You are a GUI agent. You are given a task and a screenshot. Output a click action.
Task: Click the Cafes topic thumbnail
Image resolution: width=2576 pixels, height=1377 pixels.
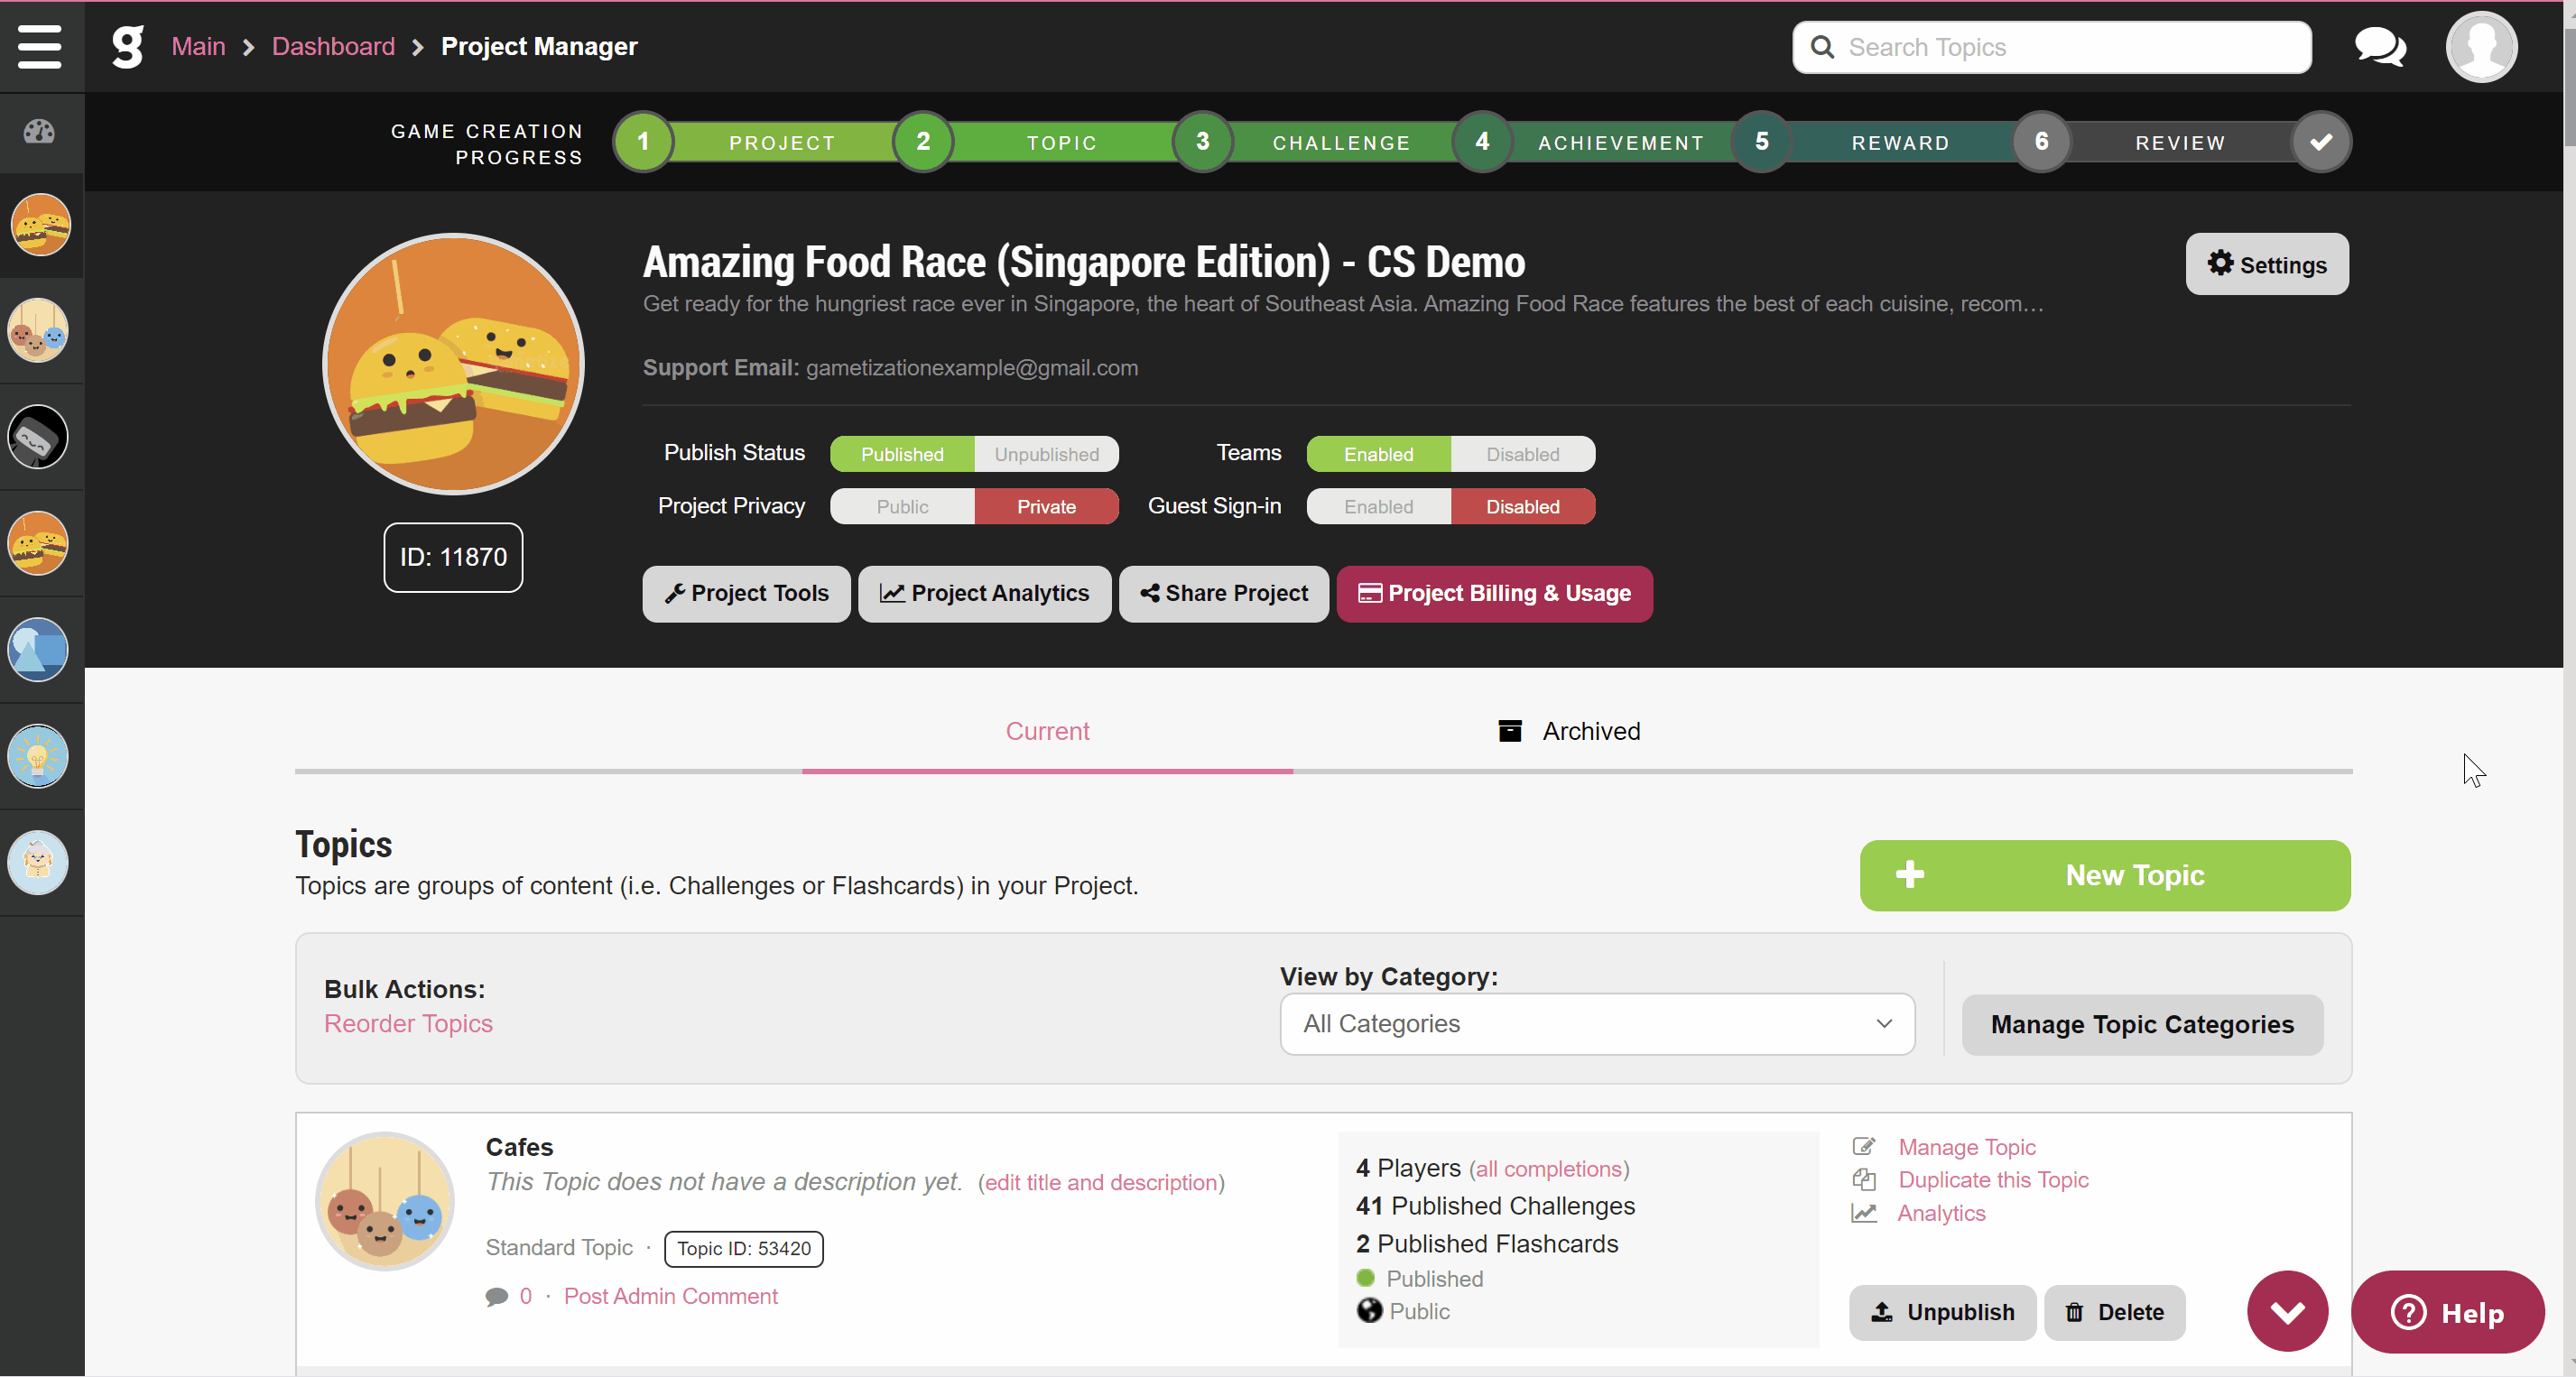point(385,1200)
